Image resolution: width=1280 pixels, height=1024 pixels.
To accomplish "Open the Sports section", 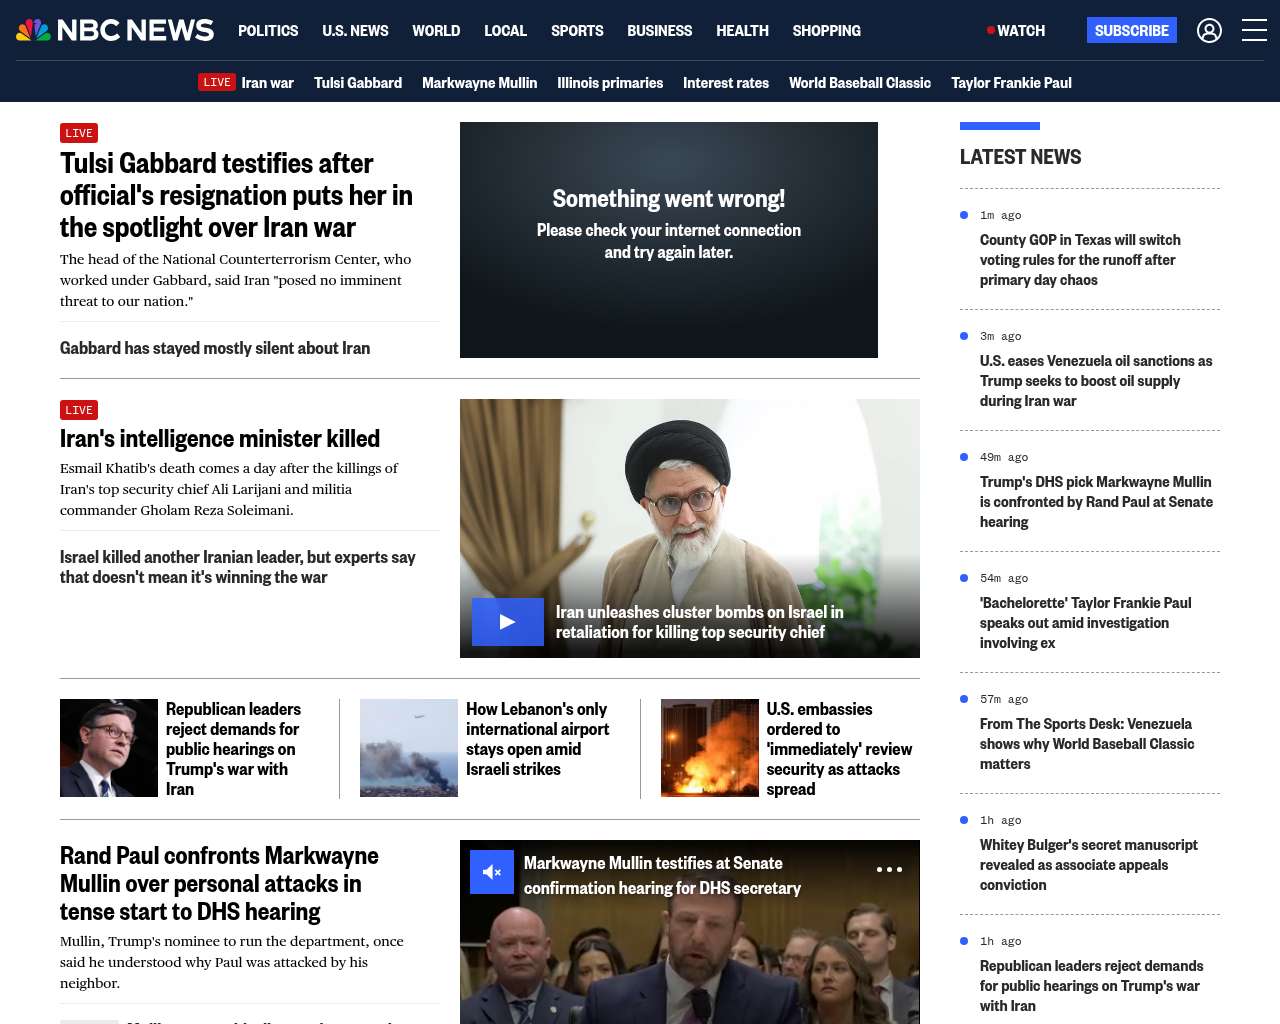I will pos(577,31).
